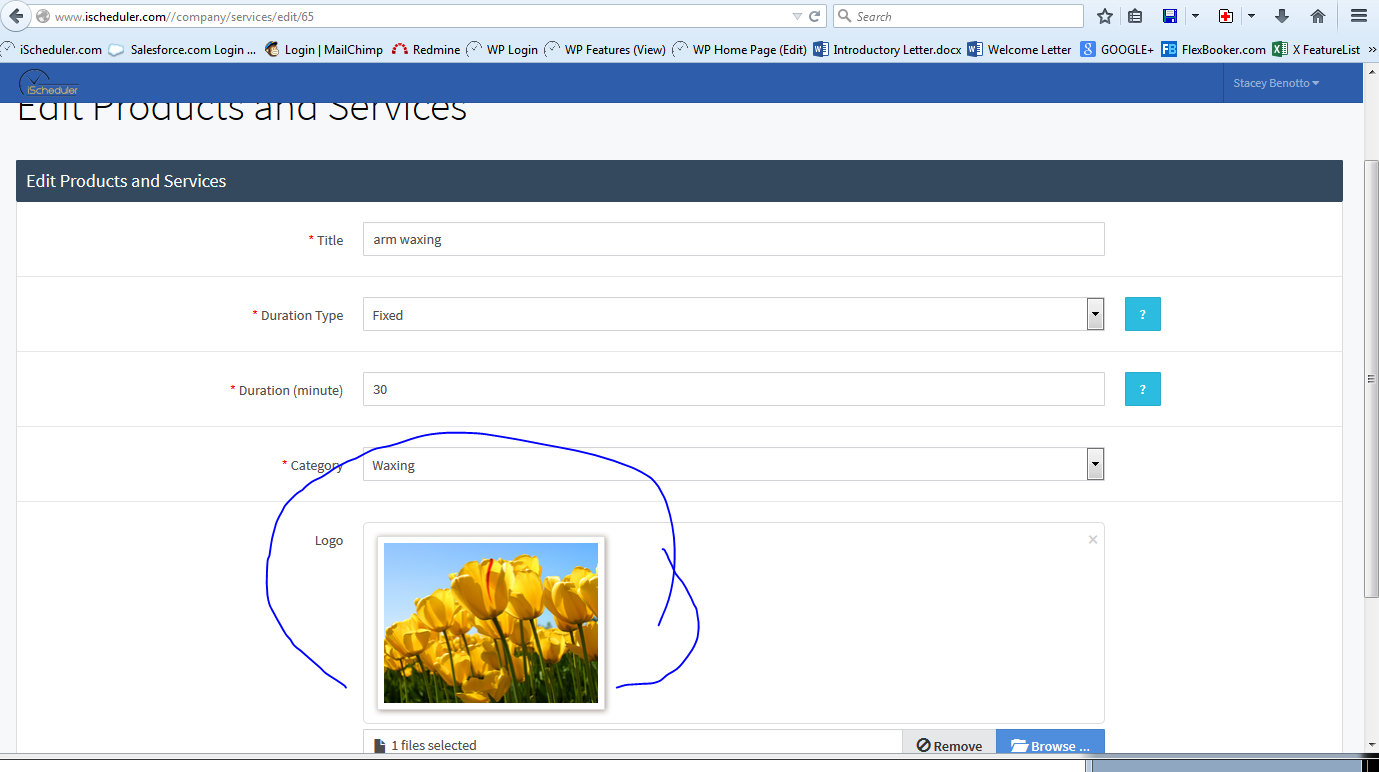Open FlexBooker.com bookmark

[1213, 49]
